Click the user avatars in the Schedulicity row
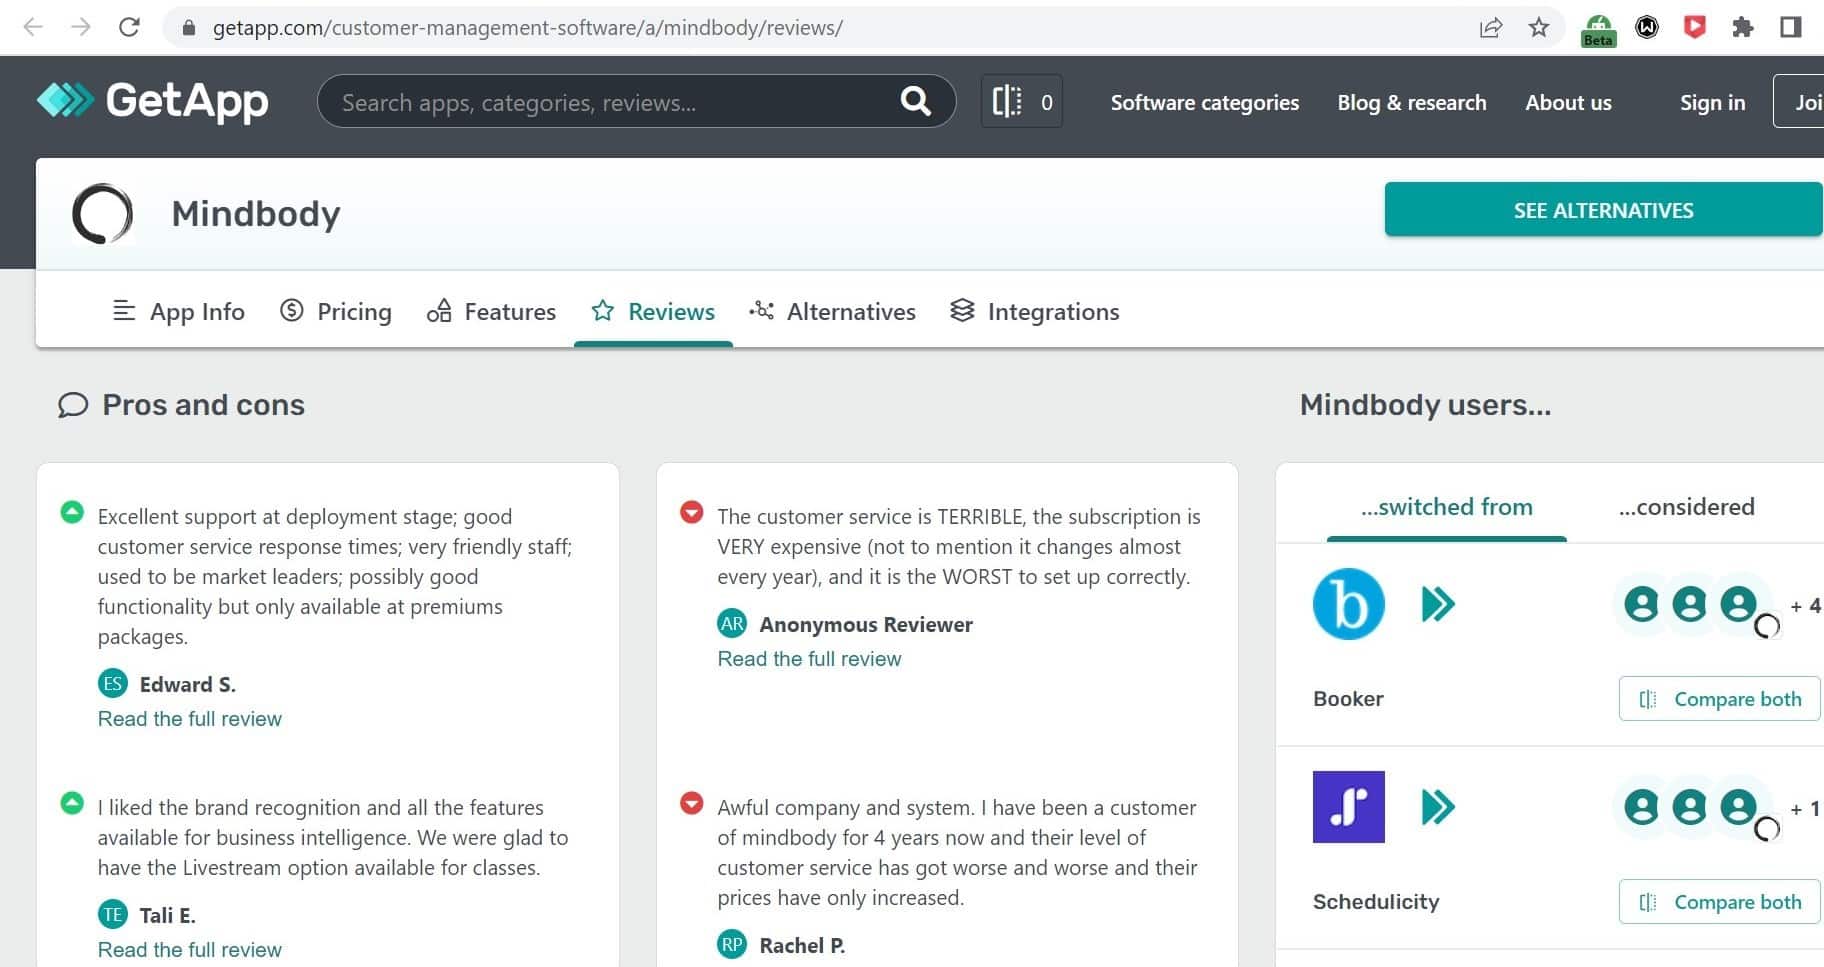The width and height of the screenshot is (1824, 967). click(x=1696, y=809)
